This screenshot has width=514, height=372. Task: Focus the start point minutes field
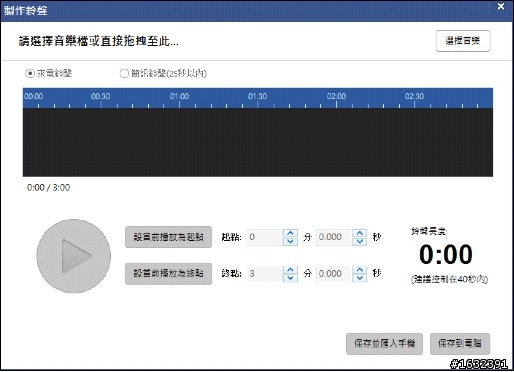pos(265,237)
